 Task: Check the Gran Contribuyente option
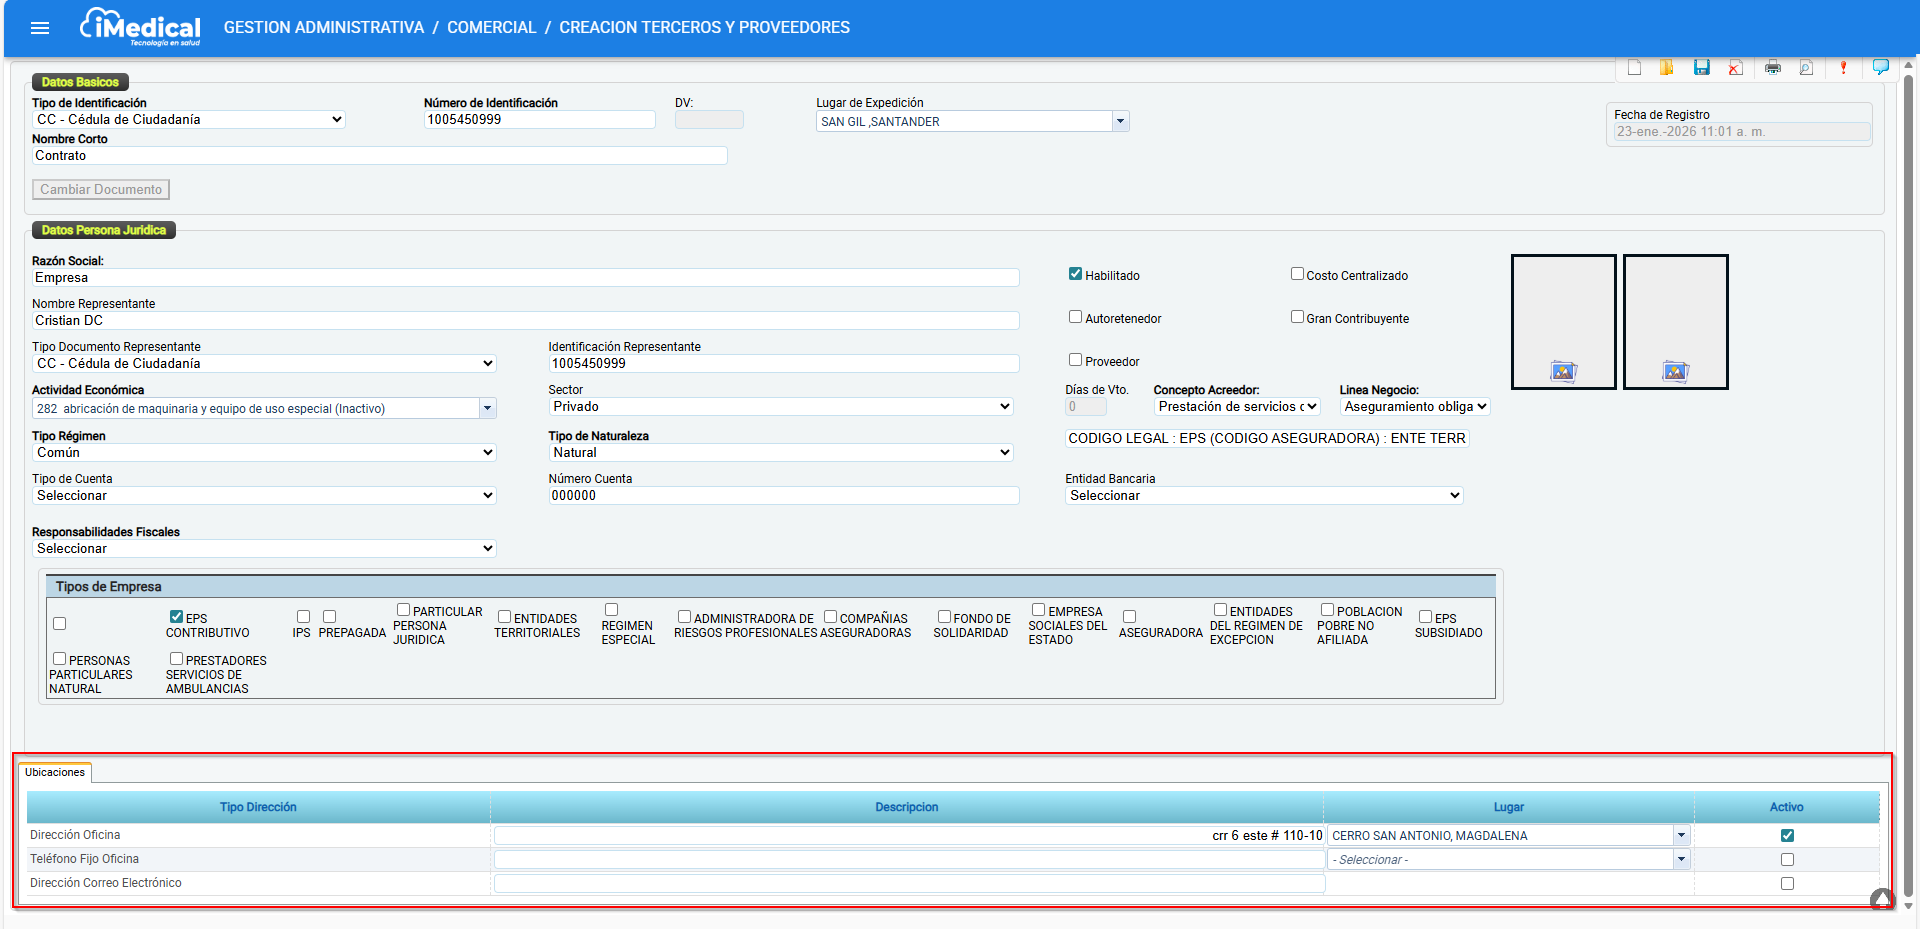pyautogui.click(x=1297, y=317)
